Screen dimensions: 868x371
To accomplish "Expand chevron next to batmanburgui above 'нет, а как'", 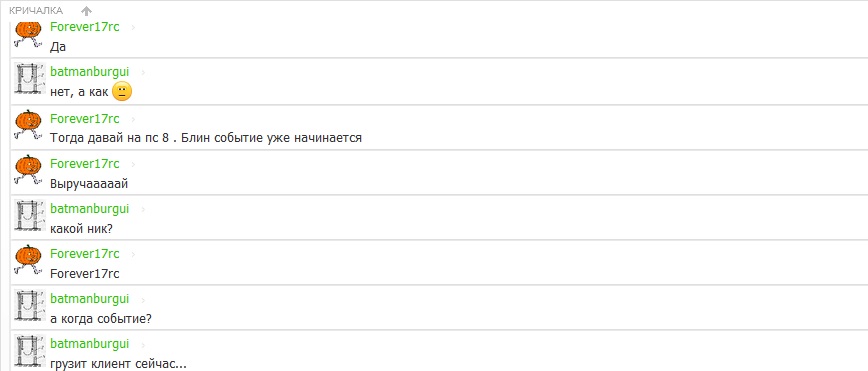I will pyautogui.click(x=143, y=73).
